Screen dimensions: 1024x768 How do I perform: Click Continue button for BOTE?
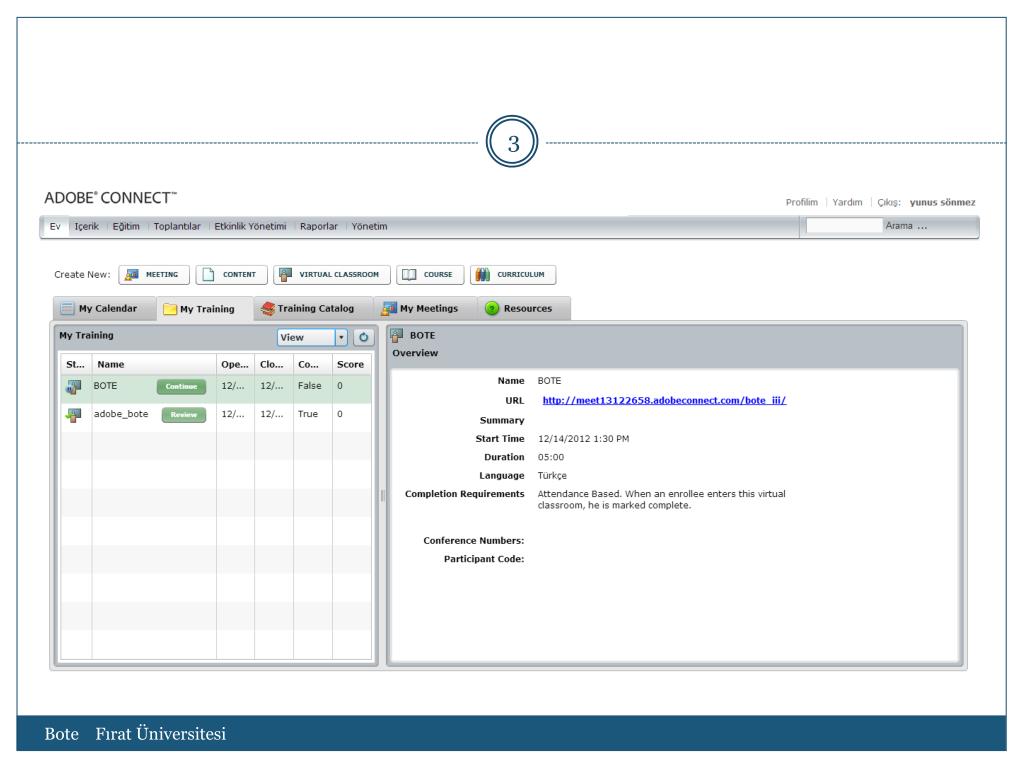click(x=181, y=387)
